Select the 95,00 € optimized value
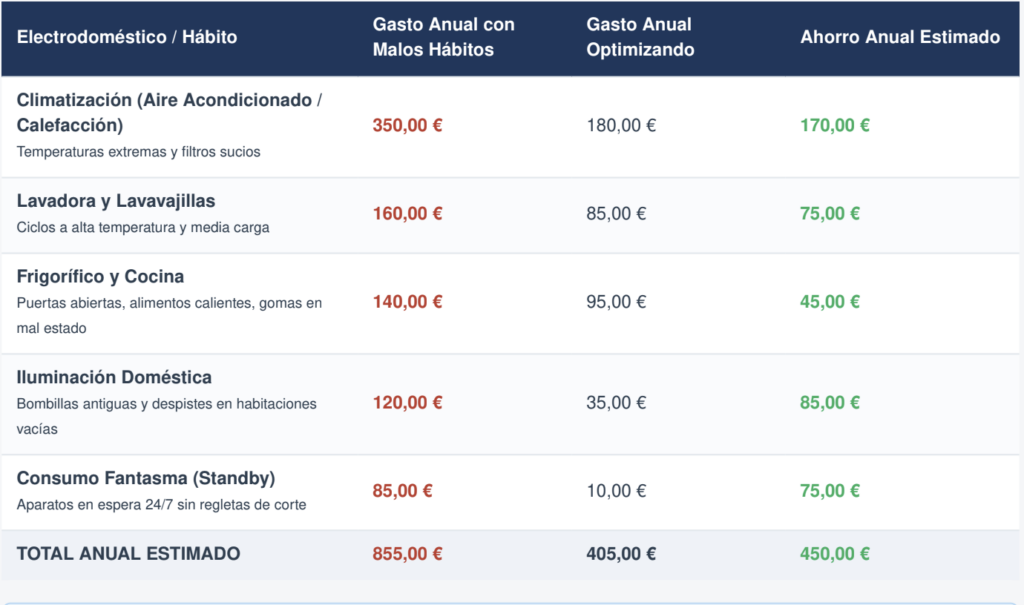The height and width of the screenshot is (605, 1024). 616,302
